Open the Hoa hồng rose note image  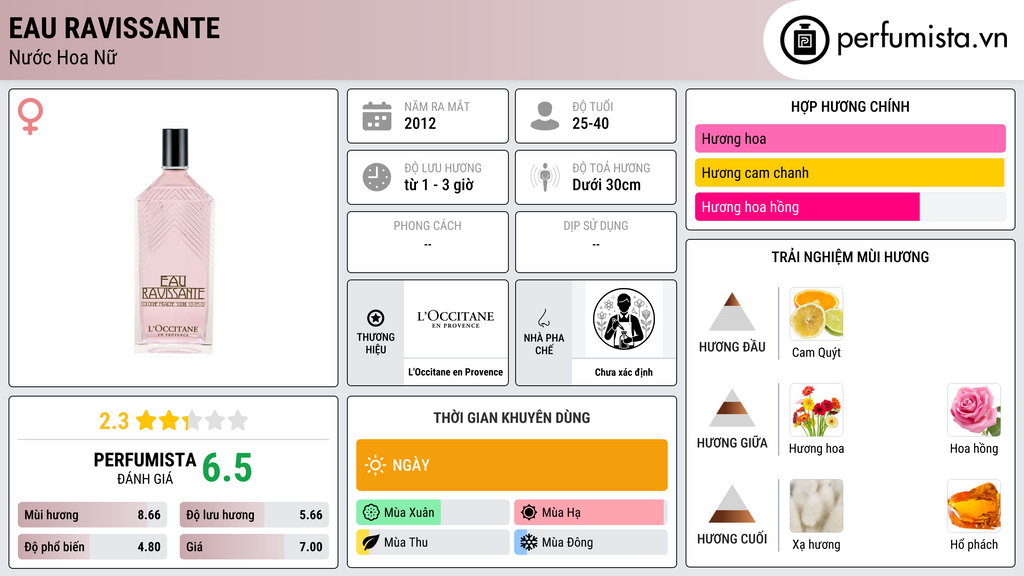click(x=974, y=410)
